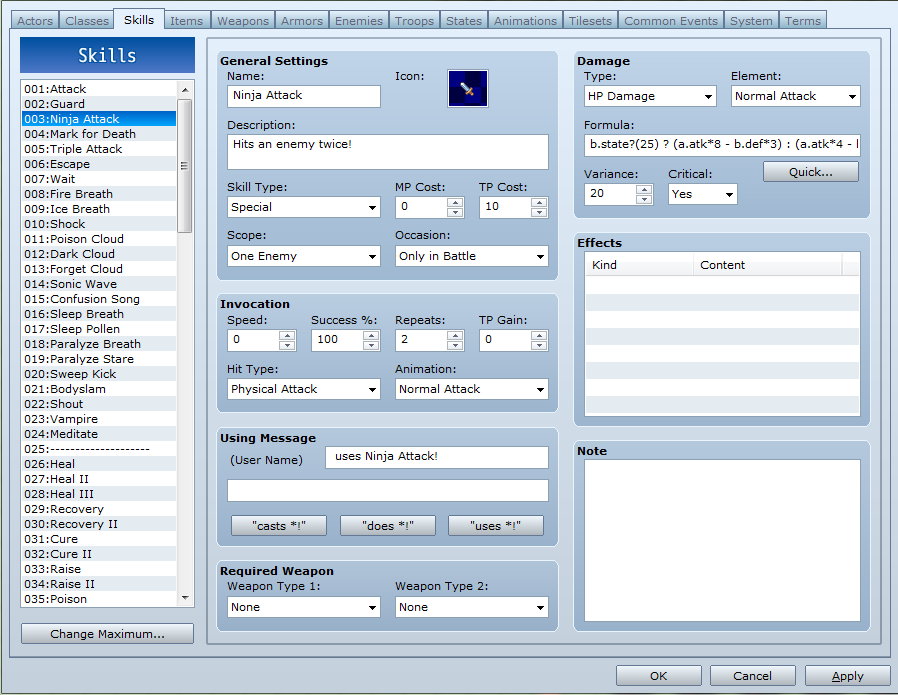The image size is (898, 695).
Task: Select 020:Sweep Kick skill
Action: [99, 374]
